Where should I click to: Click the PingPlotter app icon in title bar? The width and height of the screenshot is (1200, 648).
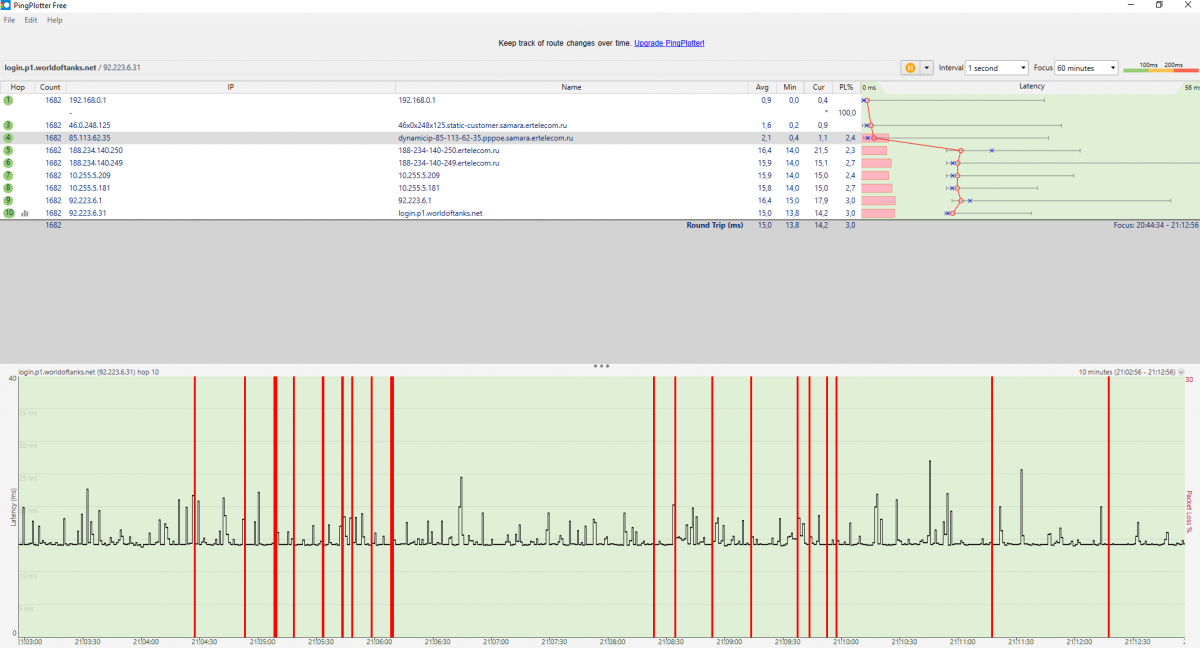[6, 5]
